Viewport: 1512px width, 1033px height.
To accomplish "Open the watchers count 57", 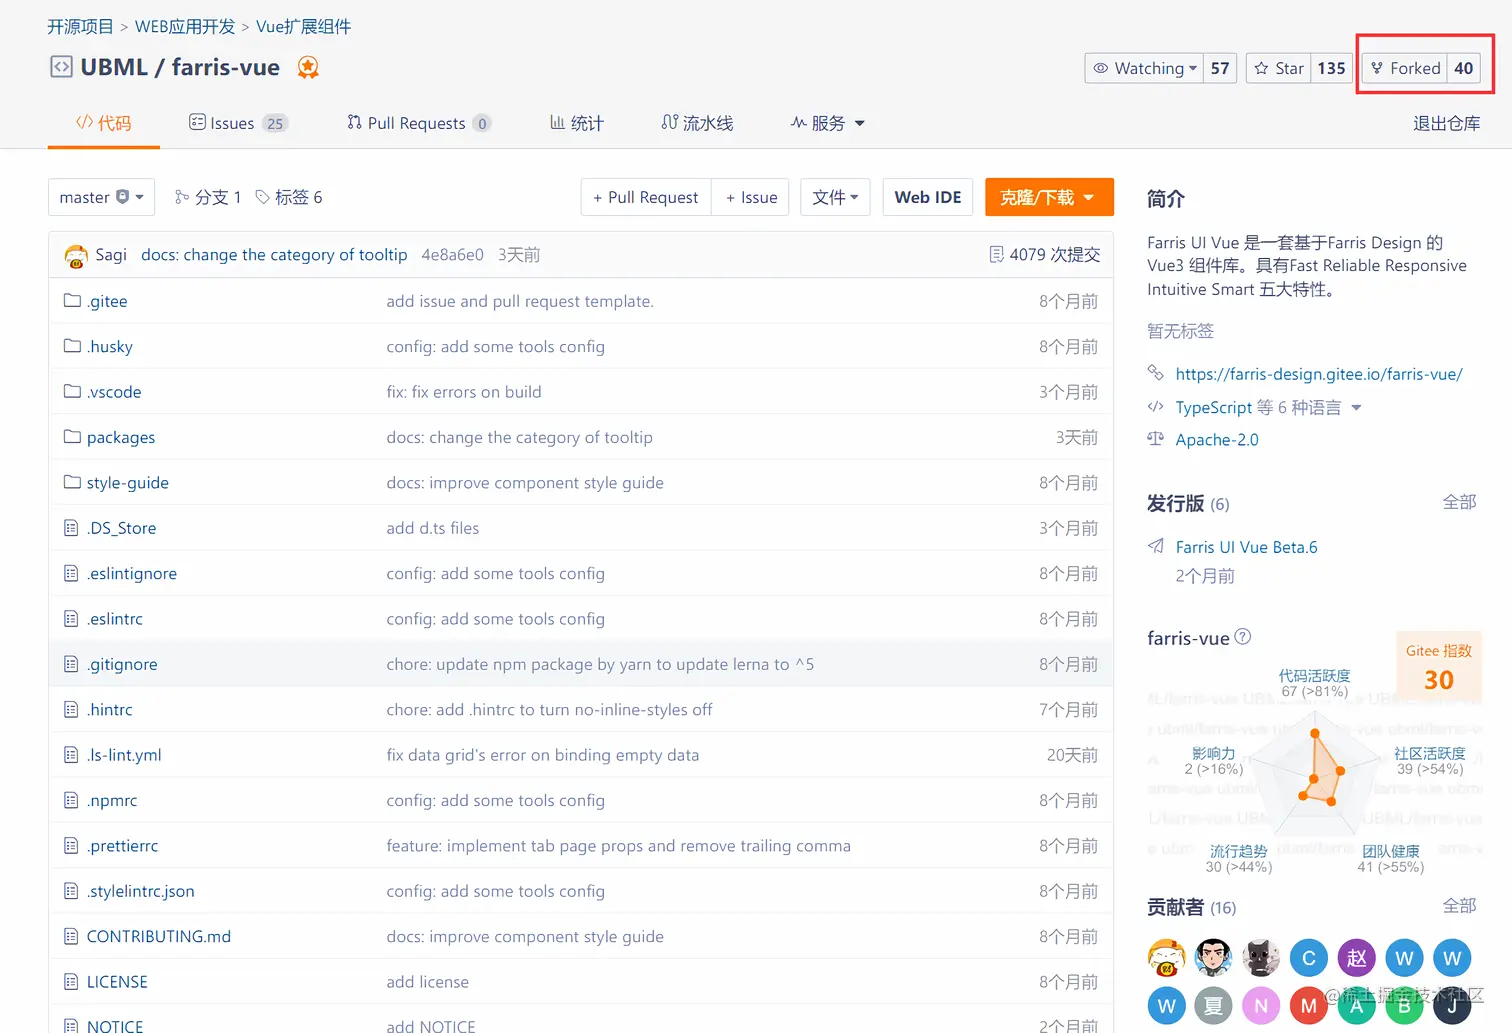I will tap(1220, 68).
